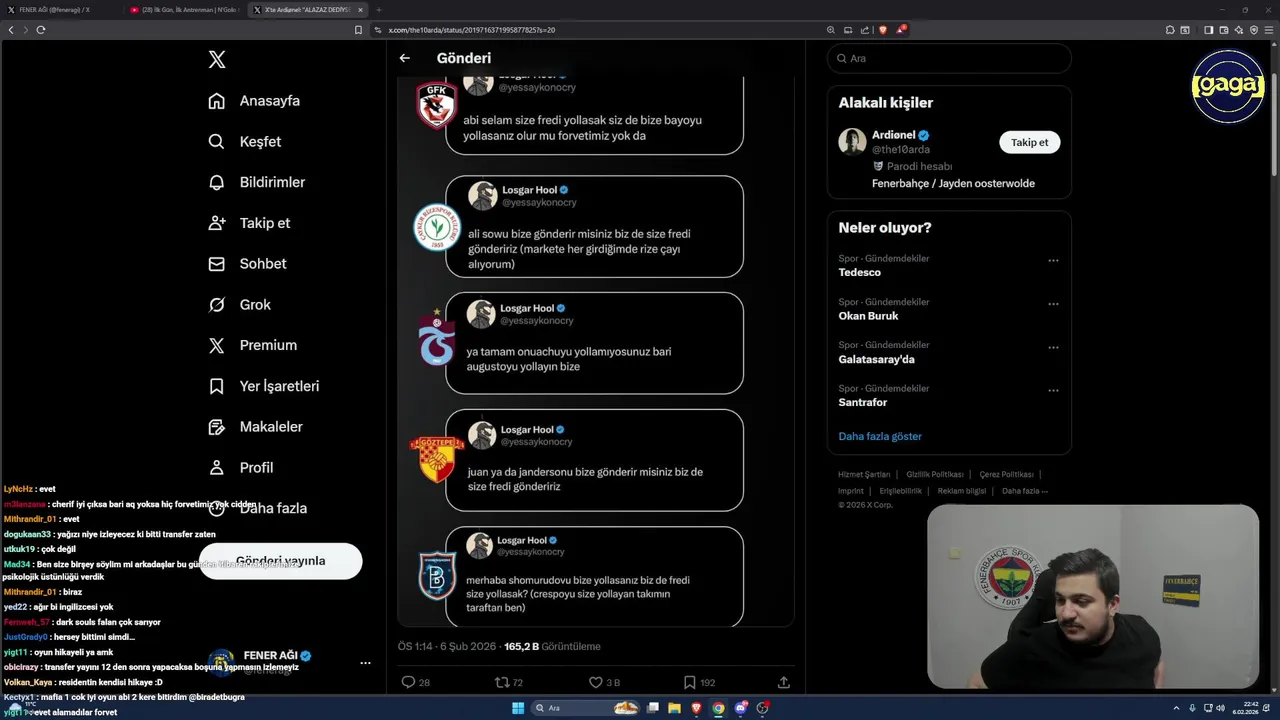1280x720 pixels.
Task: Open the Galatasaray'da trending topic
Action: (x=876, y=359)
